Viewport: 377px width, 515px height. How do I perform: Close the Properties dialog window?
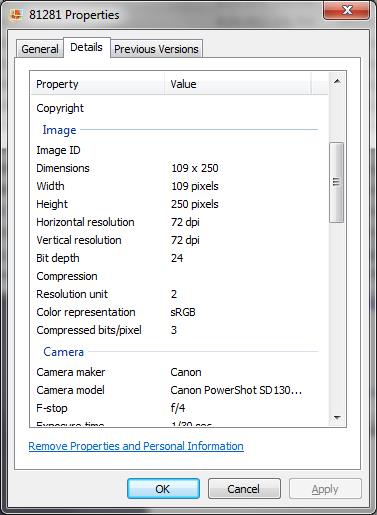tap(346, 11)
